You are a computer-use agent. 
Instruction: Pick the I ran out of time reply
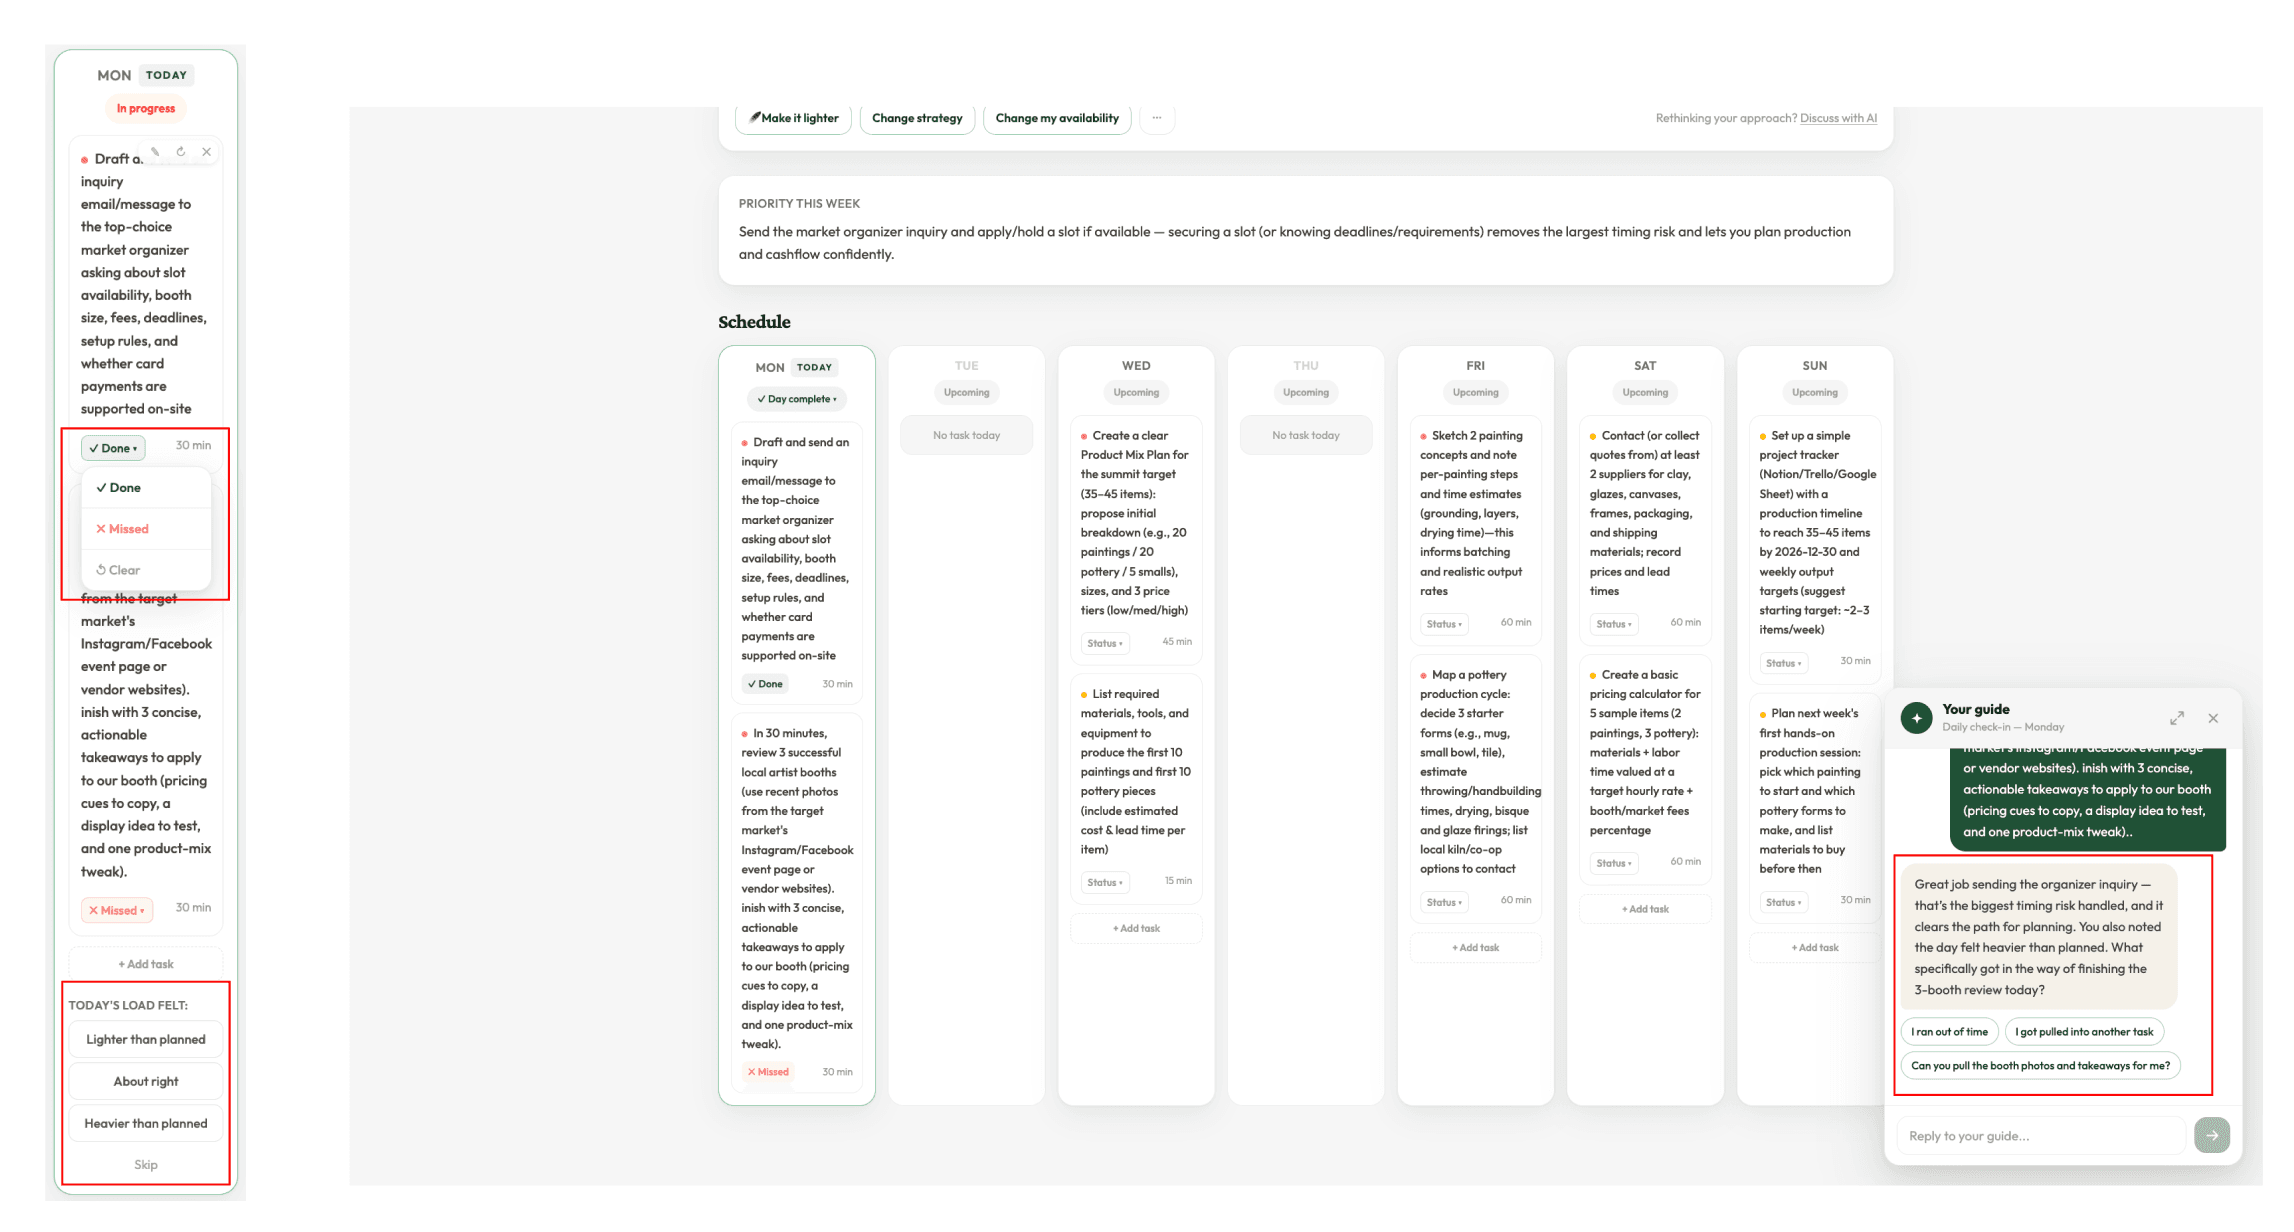[x=1949, y=1032]
